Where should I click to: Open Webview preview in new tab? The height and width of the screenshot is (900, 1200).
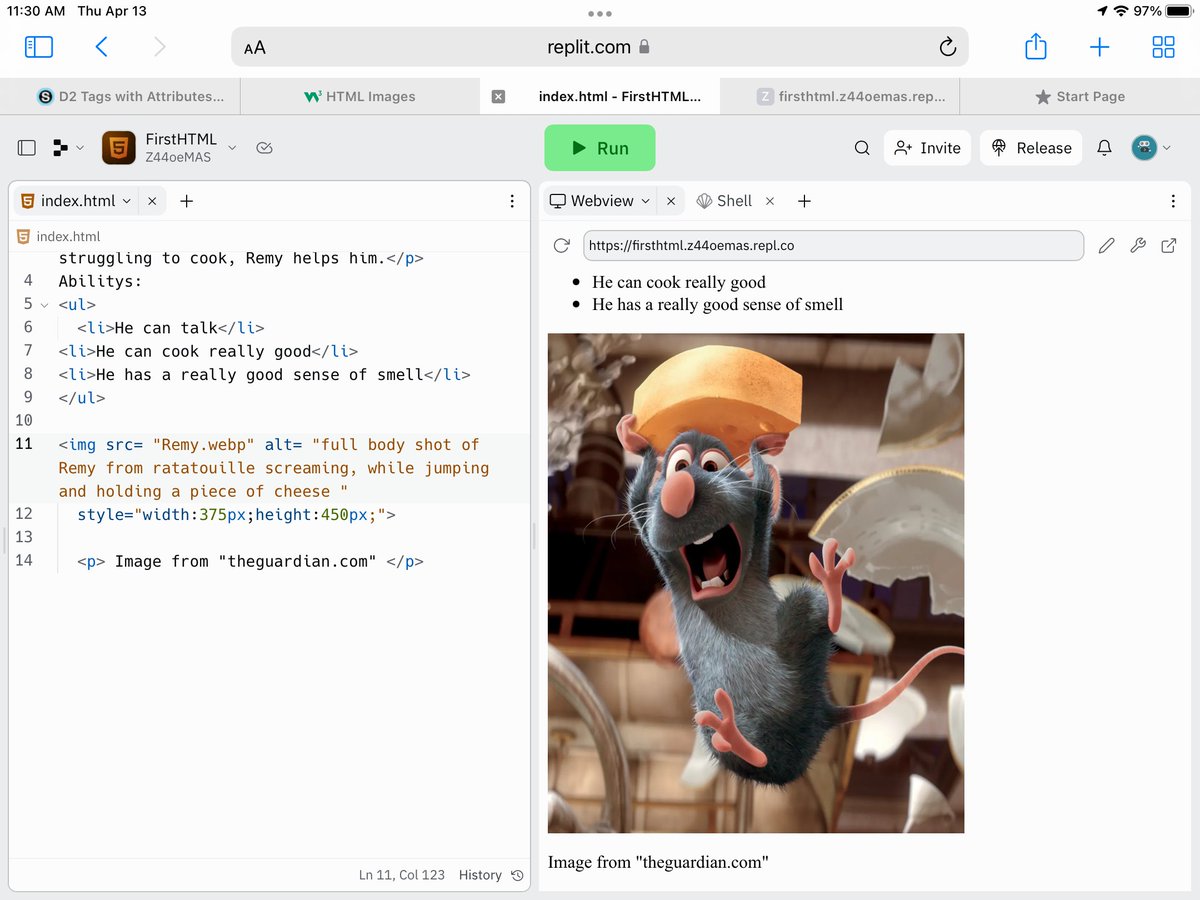pos(1168,245)
